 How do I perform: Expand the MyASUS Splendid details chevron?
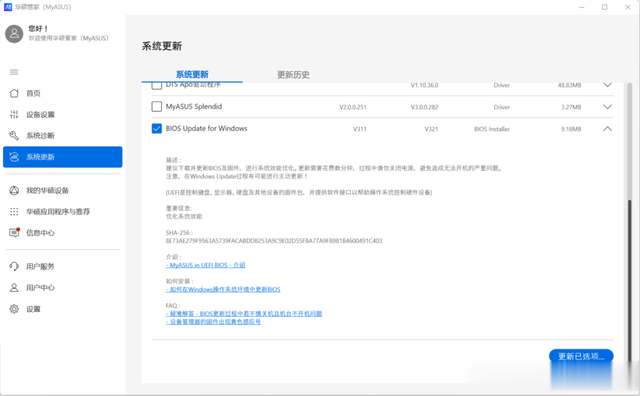[607, 107]
